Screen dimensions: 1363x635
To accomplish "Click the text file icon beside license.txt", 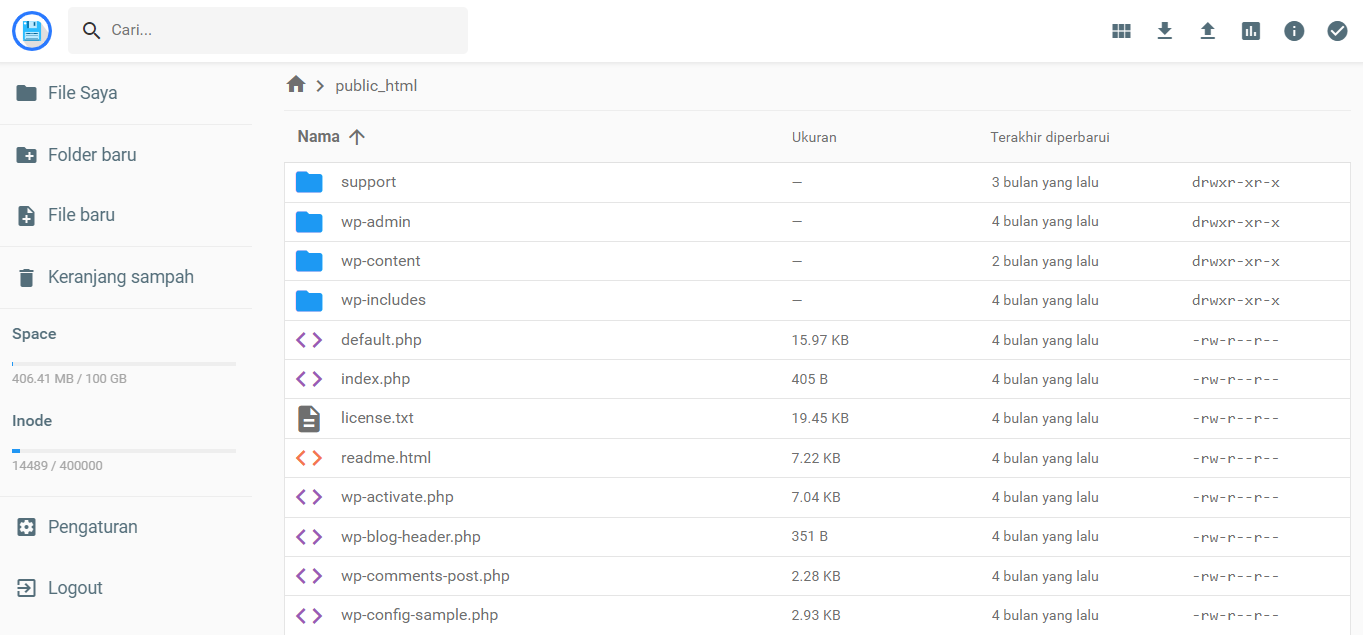I will tap(309, 417).
